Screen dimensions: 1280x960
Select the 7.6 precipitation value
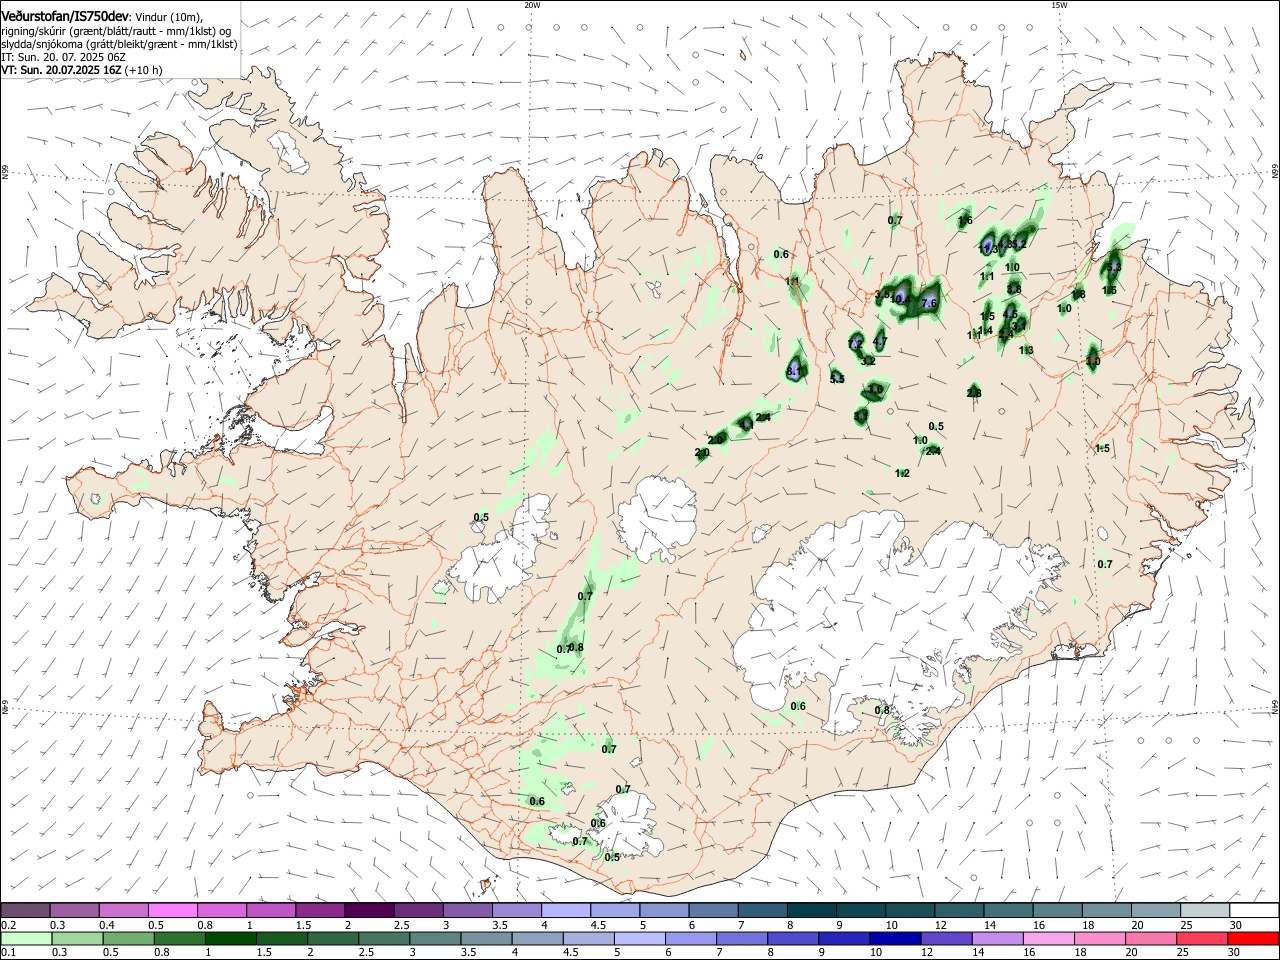pos(929,303)
